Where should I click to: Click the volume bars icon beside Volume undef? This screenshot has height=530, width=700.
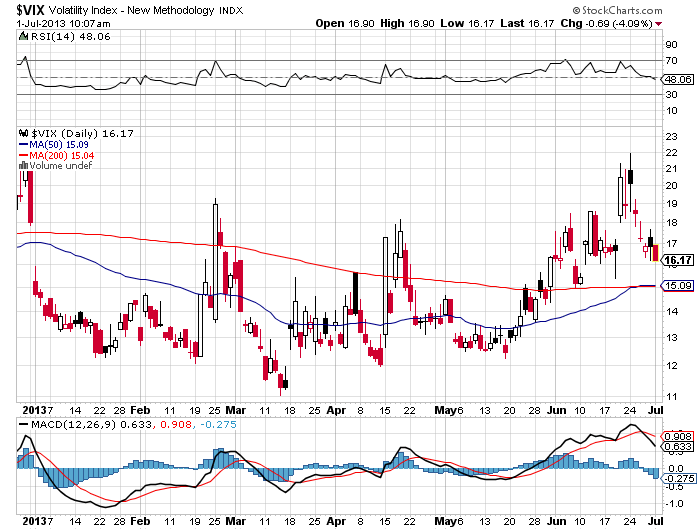pyautogui.click(x=23, y=166)
